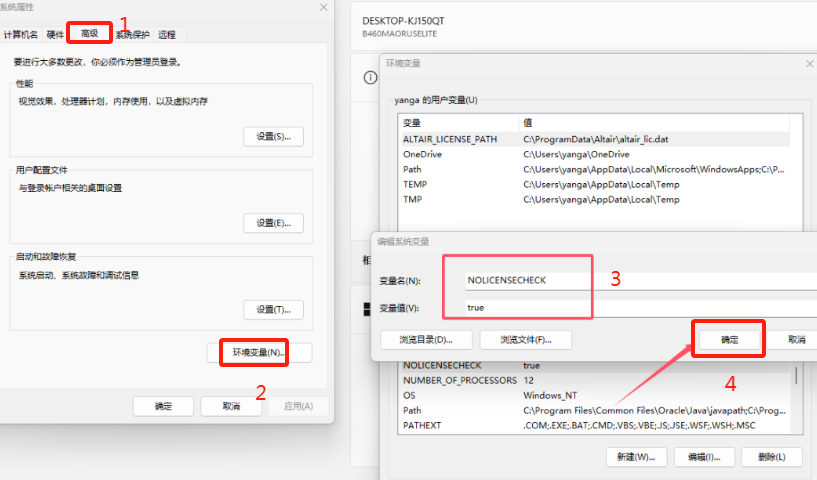Click 浏览目录(D)... button
Screen dimensions: 817x480
(426, 340)
